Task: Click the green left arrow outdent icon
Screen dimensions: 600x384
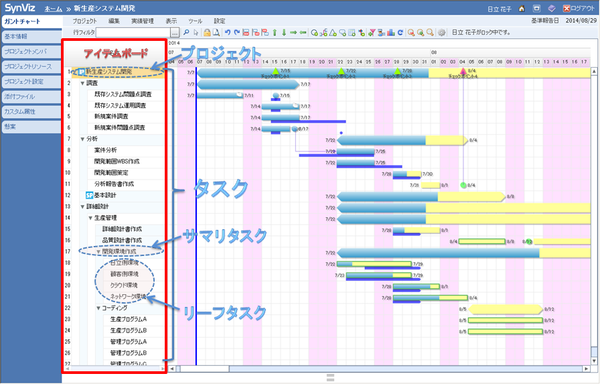Action: point(303,33)
